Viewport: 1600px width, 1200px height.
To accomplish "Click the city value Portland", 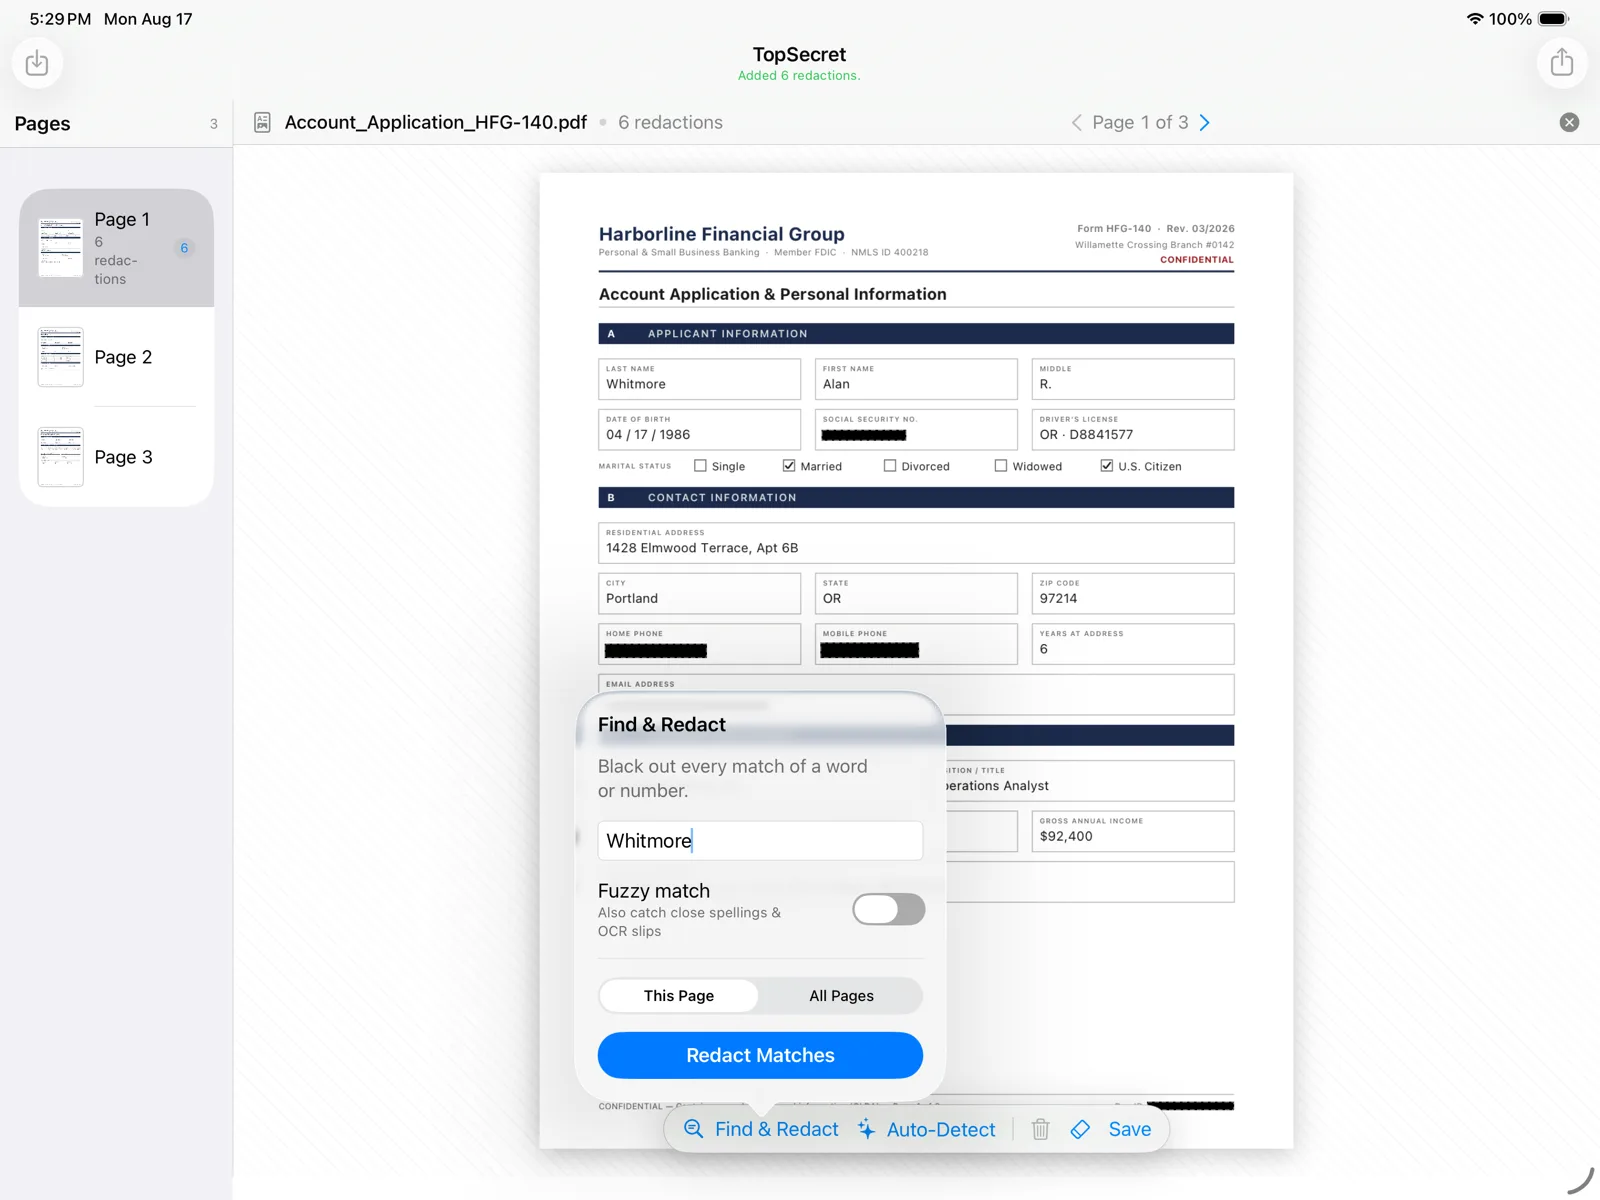I will [x=632, y=599].
